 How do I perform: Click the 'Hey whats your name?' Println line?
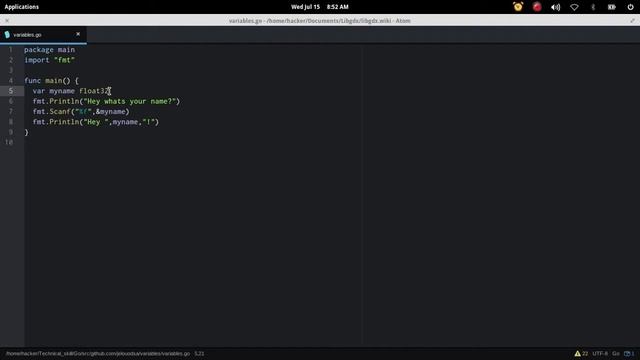[106, 101]
